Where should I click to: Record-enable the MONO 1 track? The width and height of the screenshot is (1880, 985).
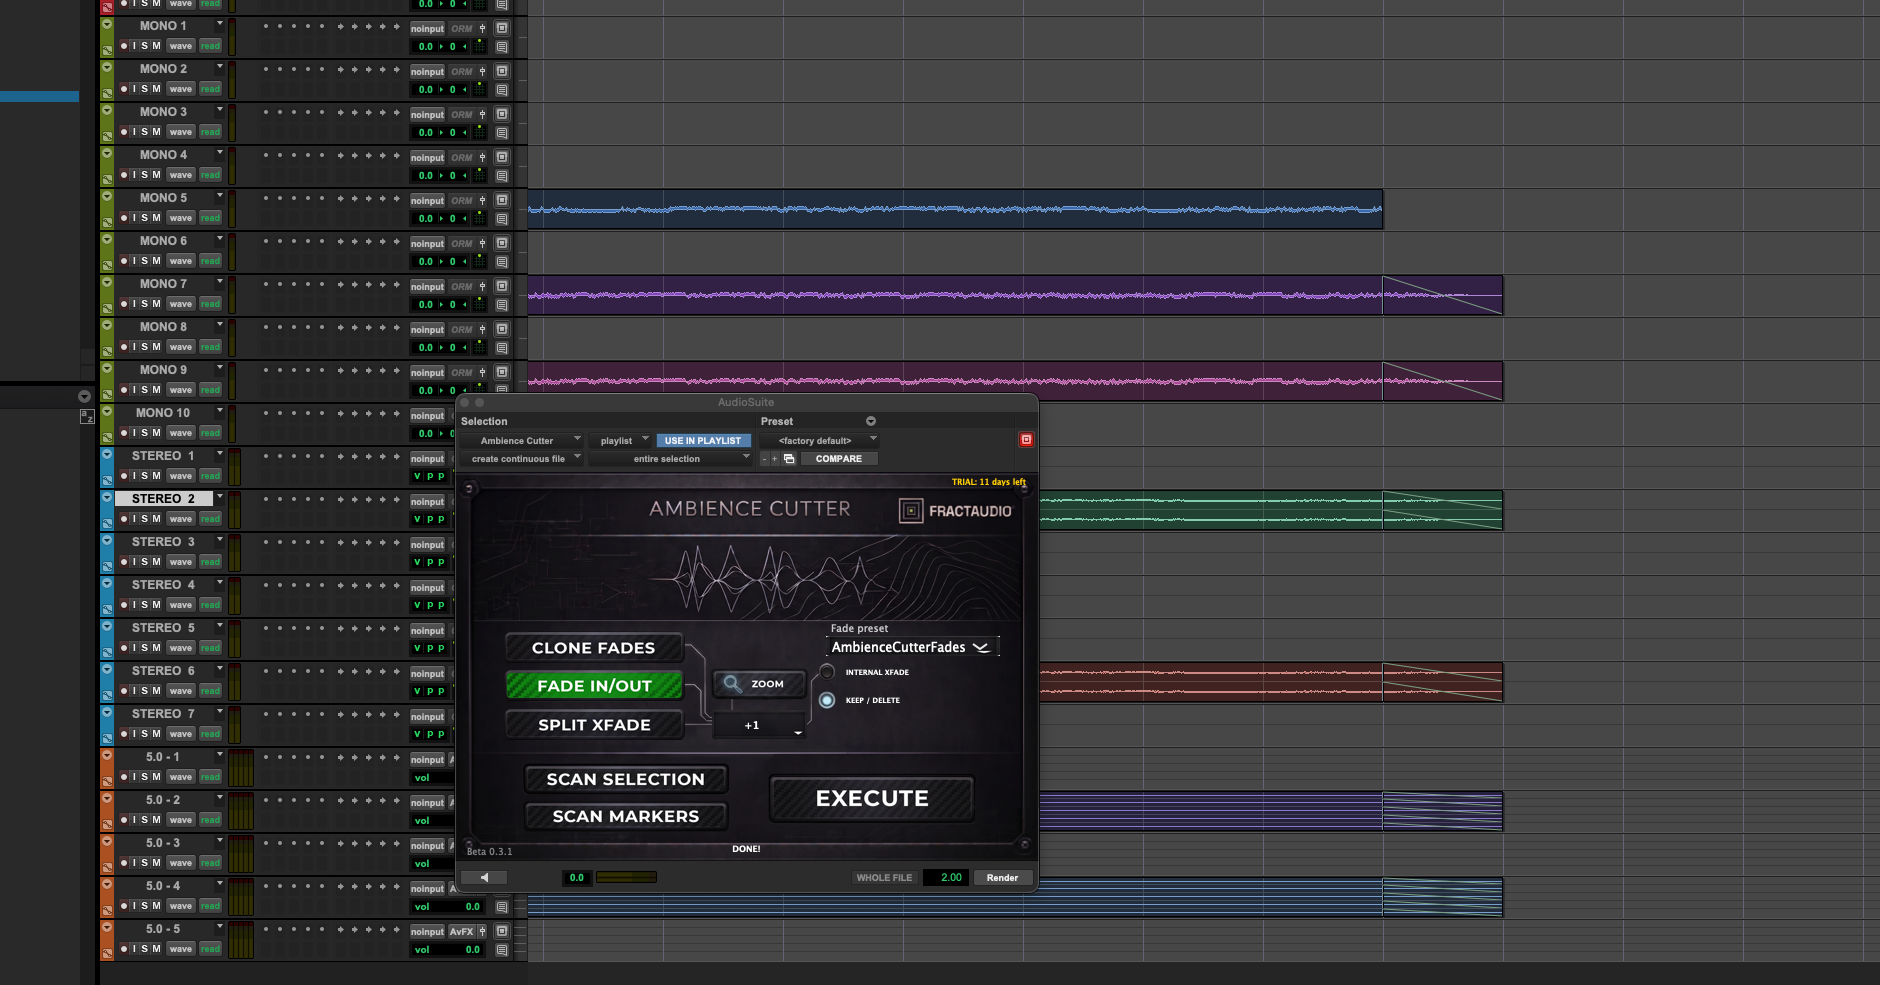(x=123, y=46)
